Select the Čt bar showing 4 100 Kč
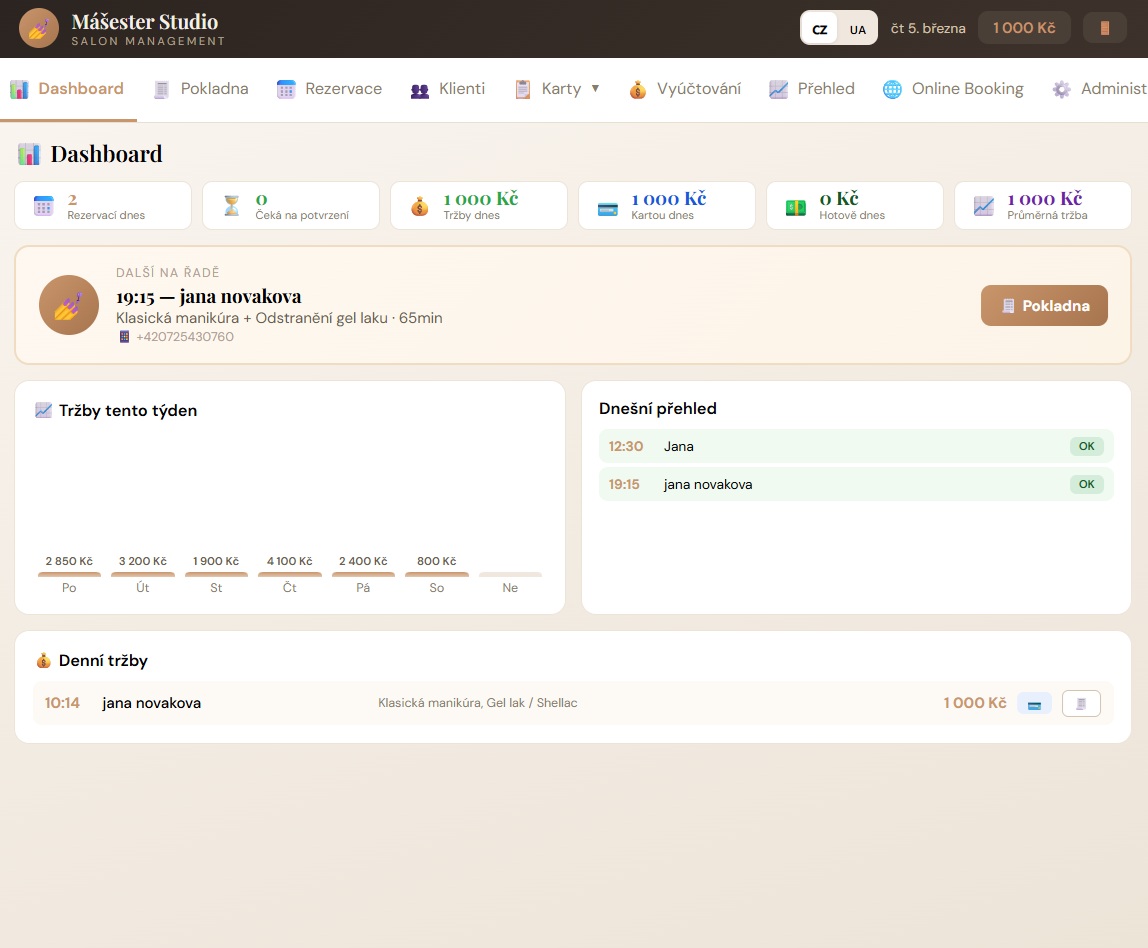This screenshot has width=1148, height=948. [289, 573]
